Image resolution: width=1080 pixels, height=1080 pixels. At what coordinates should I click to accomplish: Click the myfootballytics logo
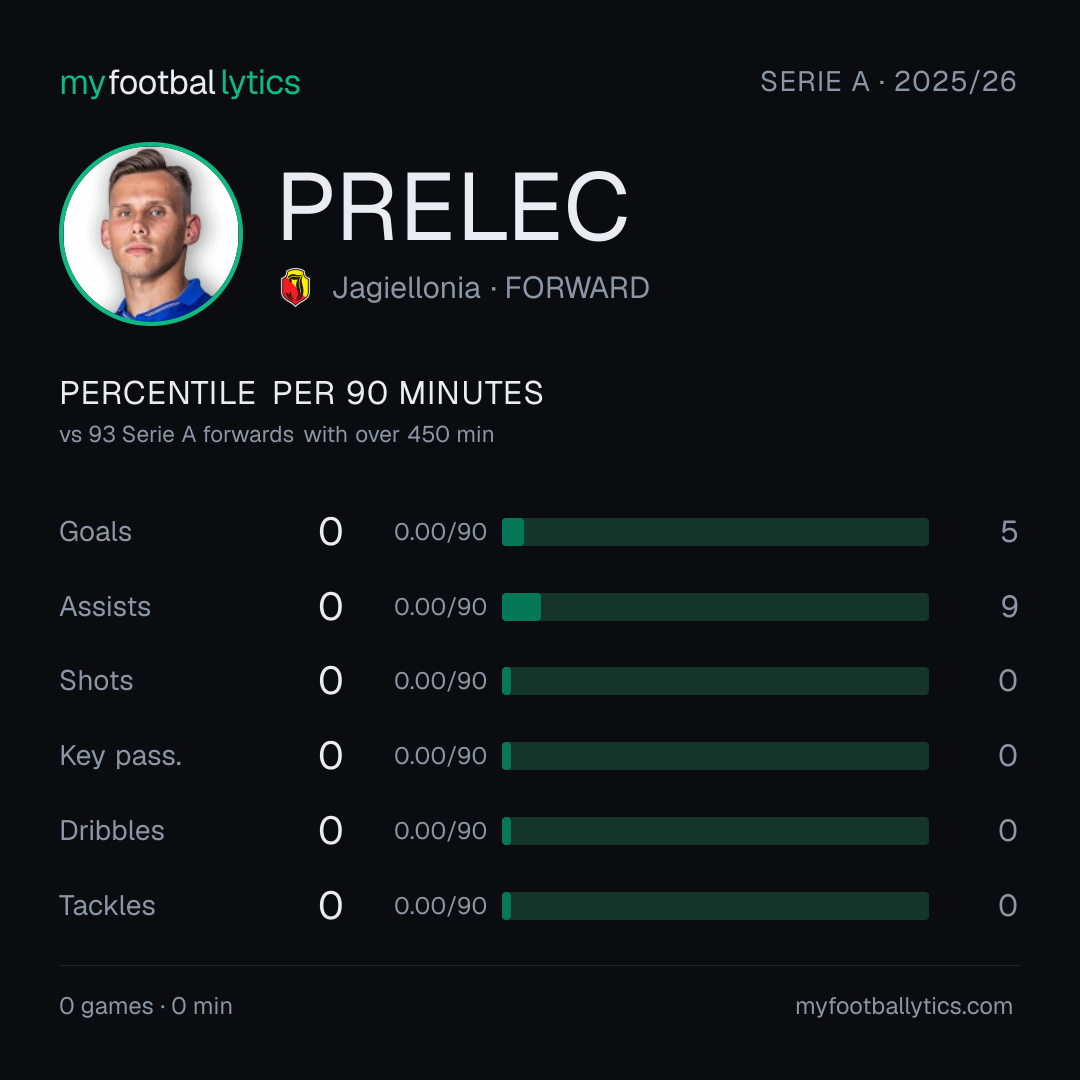(x=180, y=83)
